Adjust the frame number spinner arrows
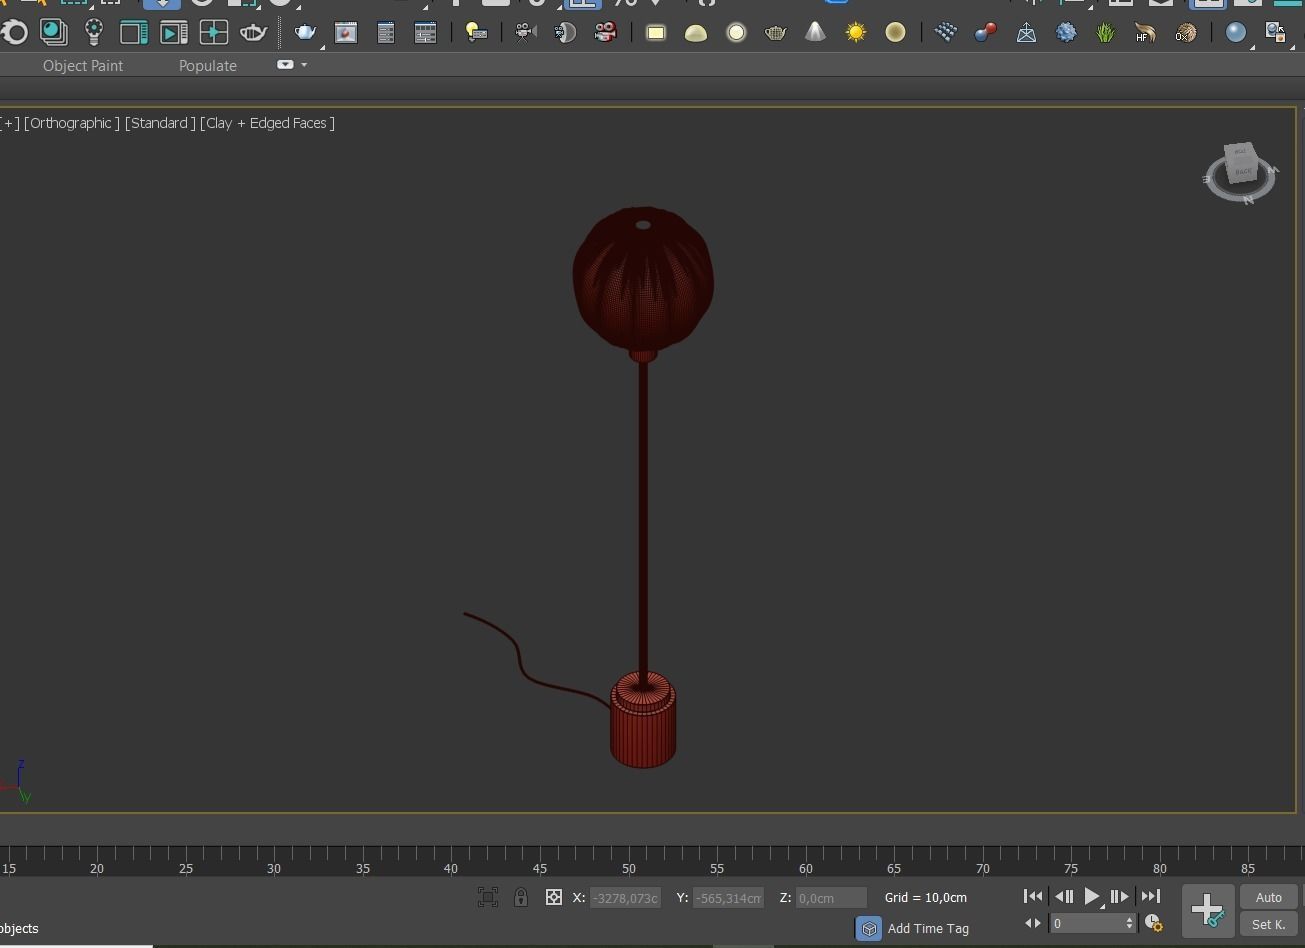The width and height of the screenshot is (1305, 948). tap(1130, 923)
